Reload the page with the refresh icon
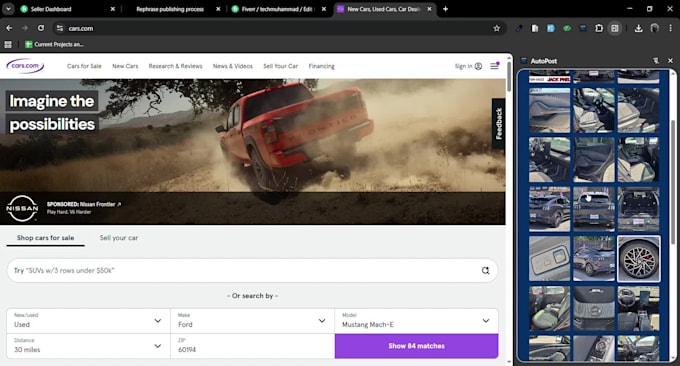The width and height of the screenshot is (680, 366). tap(41, 28)
